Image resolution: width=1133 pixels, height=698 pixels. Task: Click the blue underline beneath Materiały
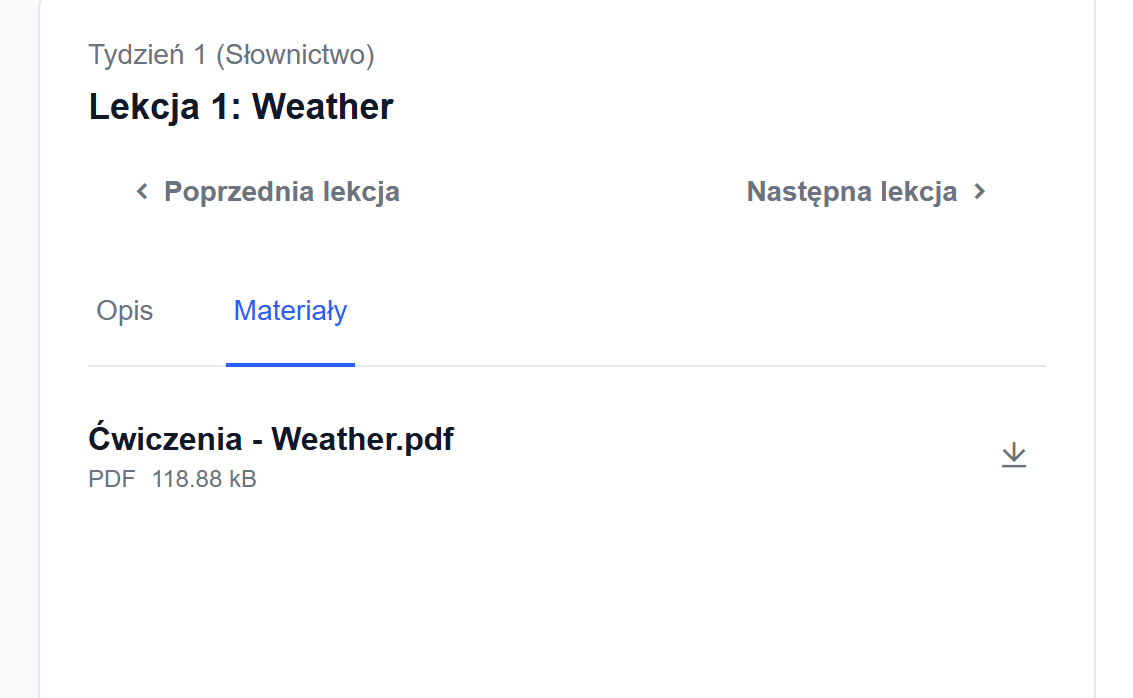tap(290, 364)
